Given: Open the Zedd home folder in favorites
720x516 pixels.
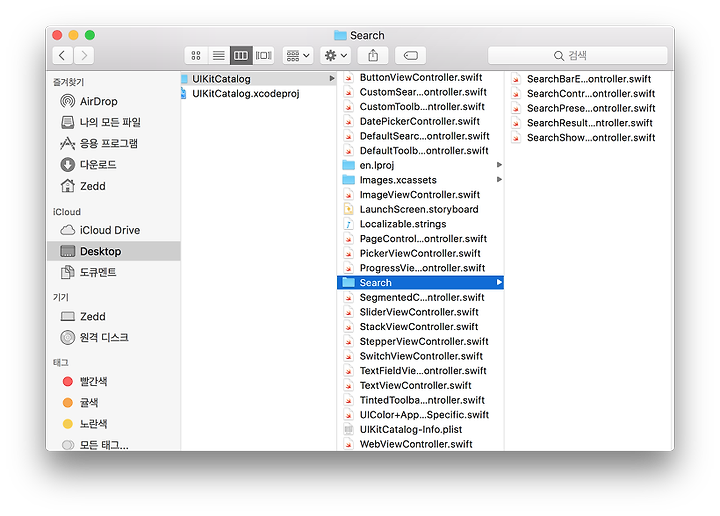Looking at the screenshot, I should pyautogui.click(x=113, y=186).
